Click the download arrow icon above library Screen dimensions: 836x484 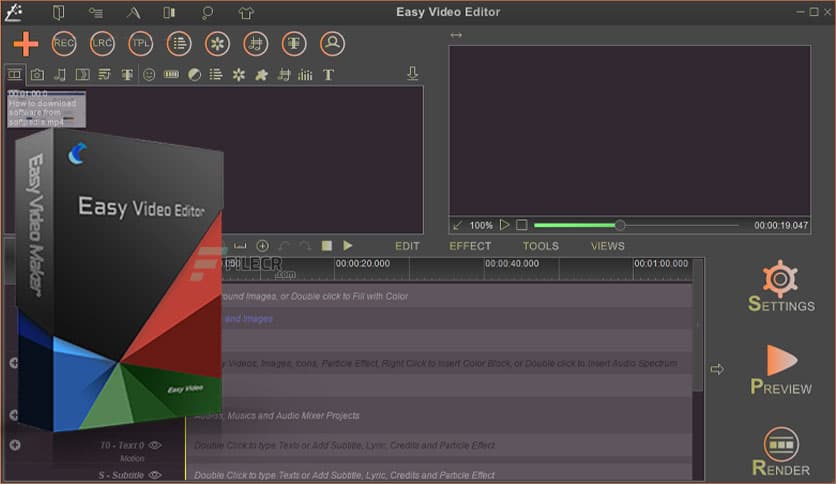coord(412,73)
